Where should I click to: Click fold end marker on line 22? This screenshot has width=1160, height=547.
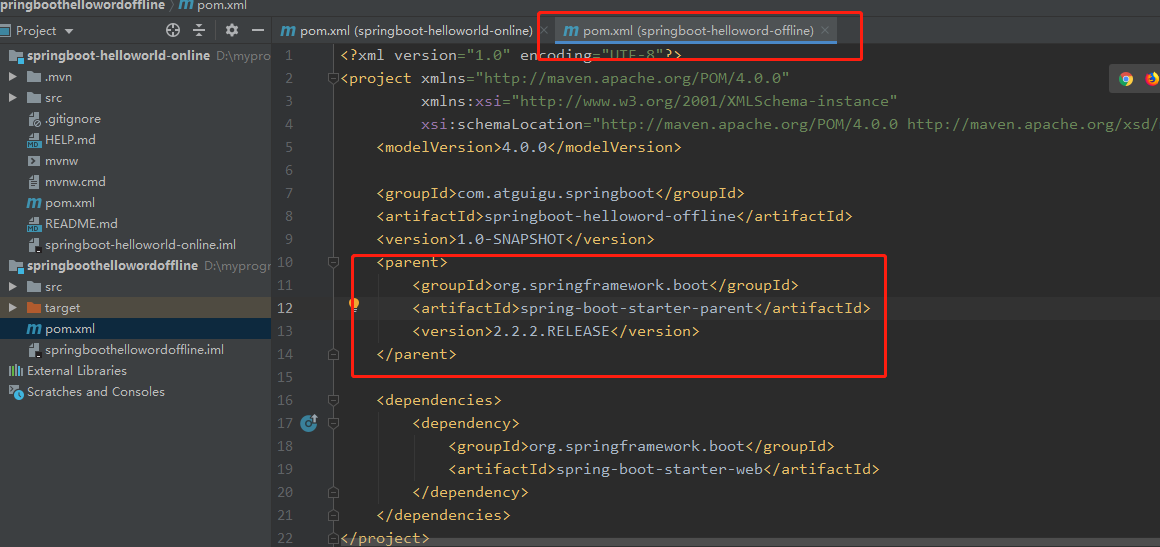coord(333,537)
